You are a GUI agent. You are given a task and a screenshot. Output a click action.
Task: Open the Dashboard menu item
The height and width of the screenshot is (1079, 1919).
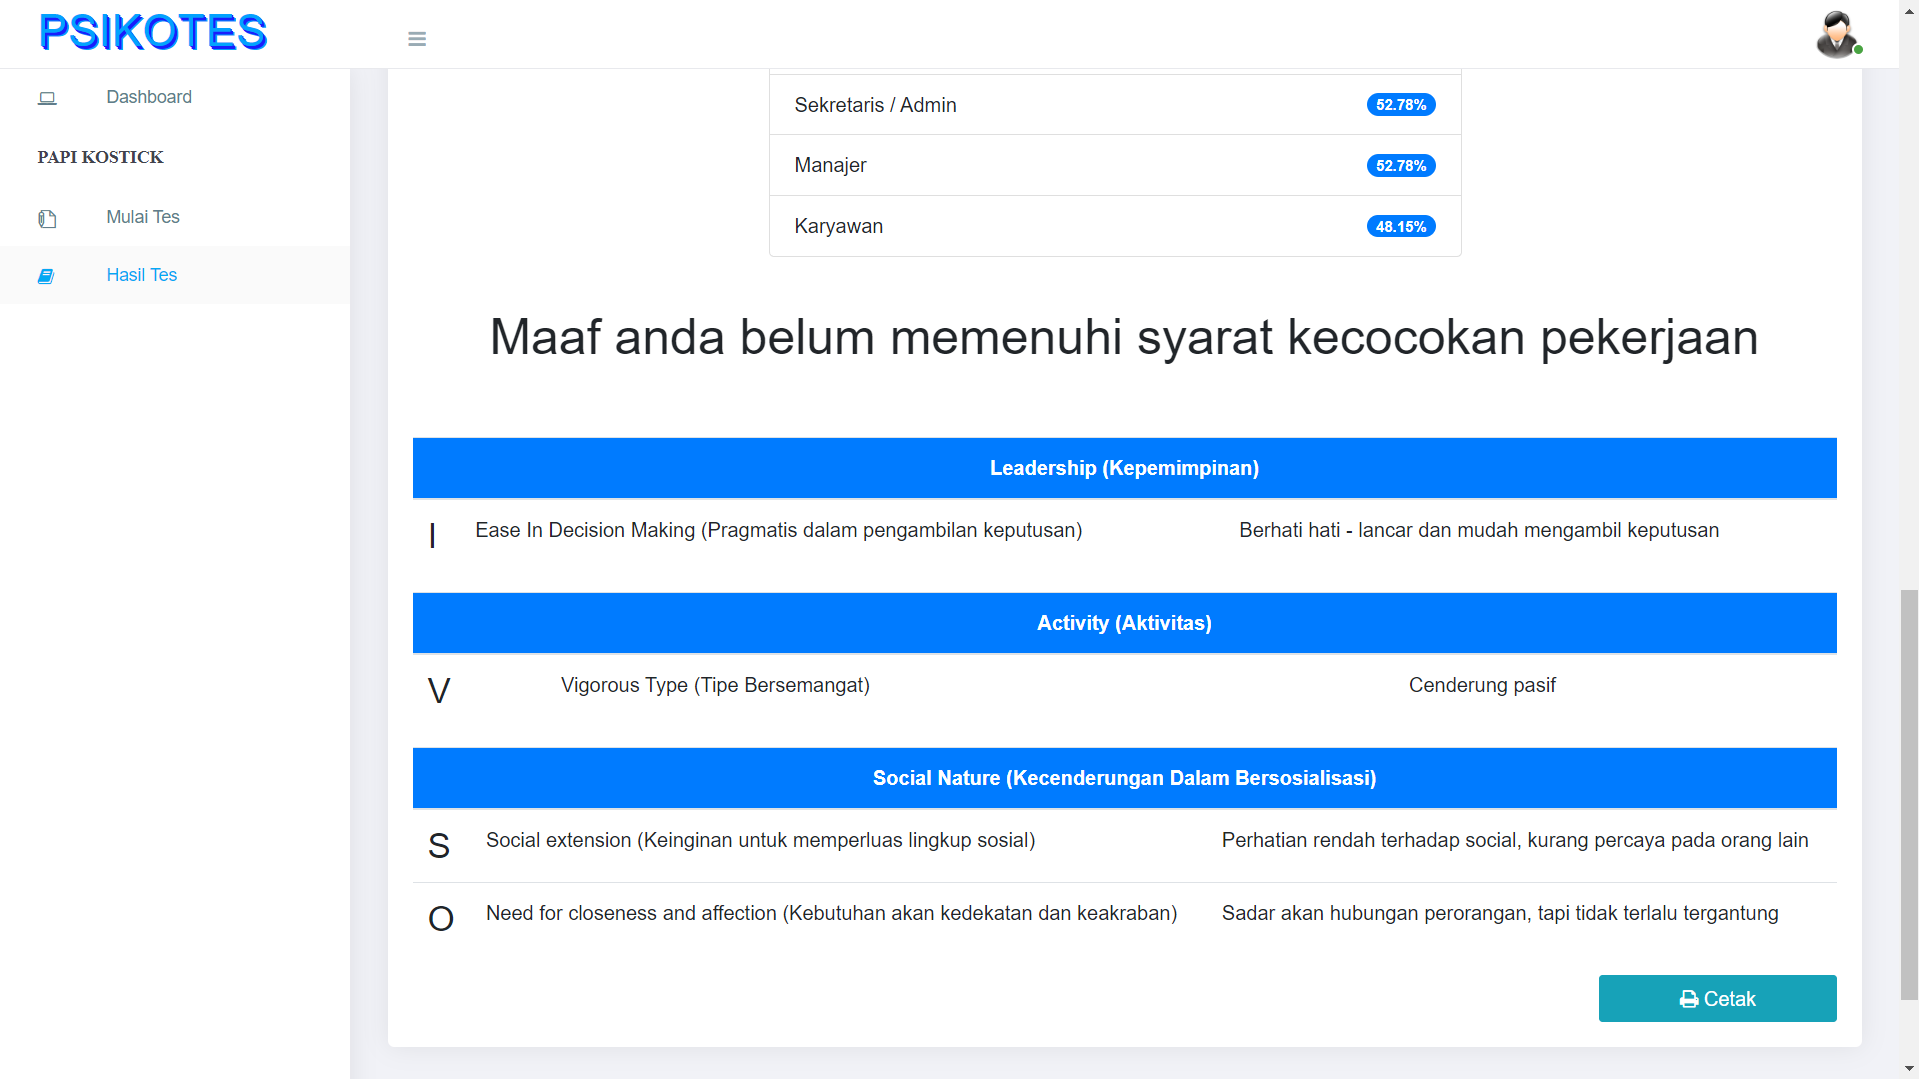click(149, 97)
